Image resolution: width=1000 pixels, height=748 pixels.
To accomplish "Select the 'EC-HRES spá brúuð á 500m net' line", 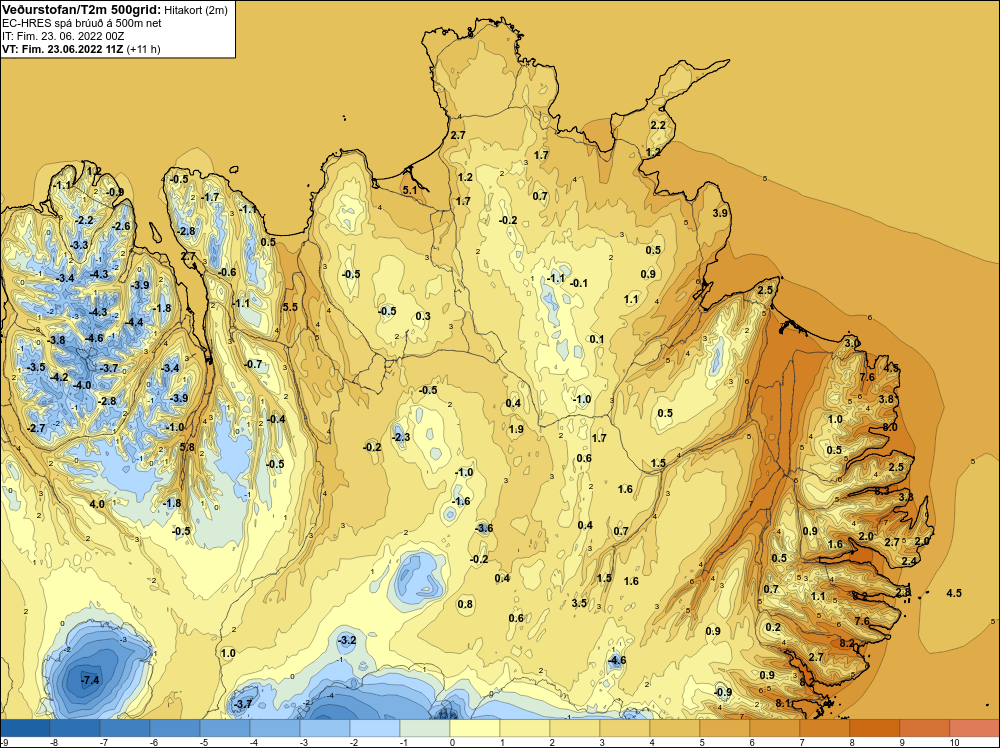I will [x=82, y=23].
